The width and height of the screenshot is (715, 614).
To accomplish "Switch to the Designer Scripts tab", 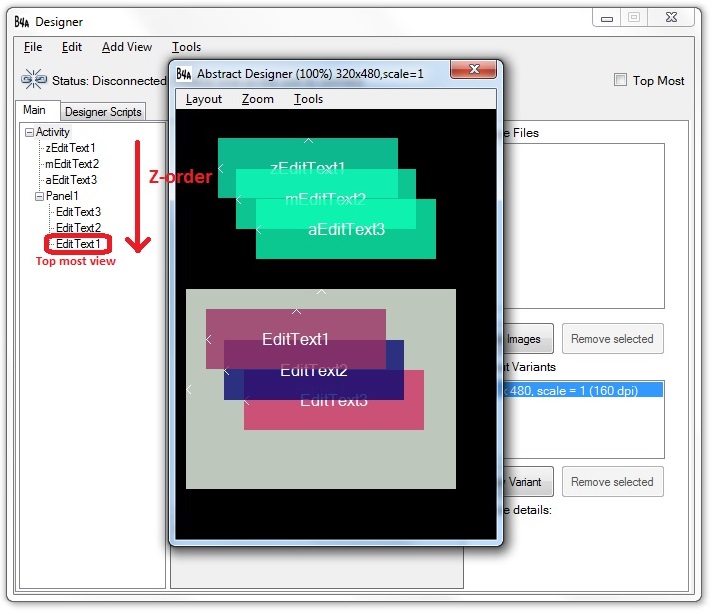I will click(x=103, y=112).
